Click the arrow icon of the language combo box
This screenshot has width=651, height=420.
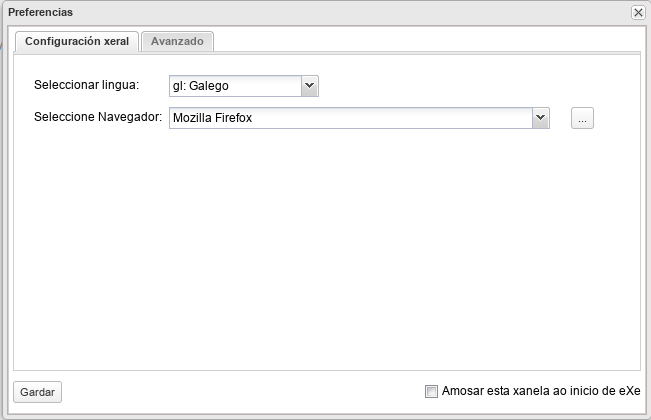(x=310, y=86)
